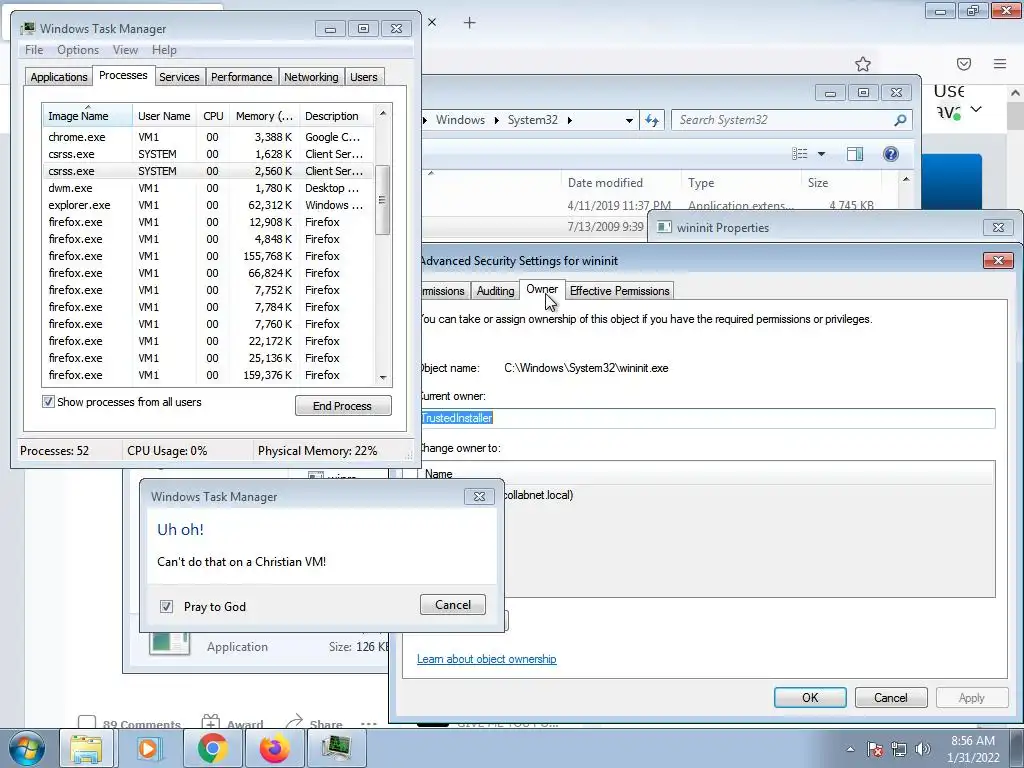Toggle the Pray to God checkbox
Image resolution: width=1024 pixels, height=768 pixels.
(x=167, y=607)
